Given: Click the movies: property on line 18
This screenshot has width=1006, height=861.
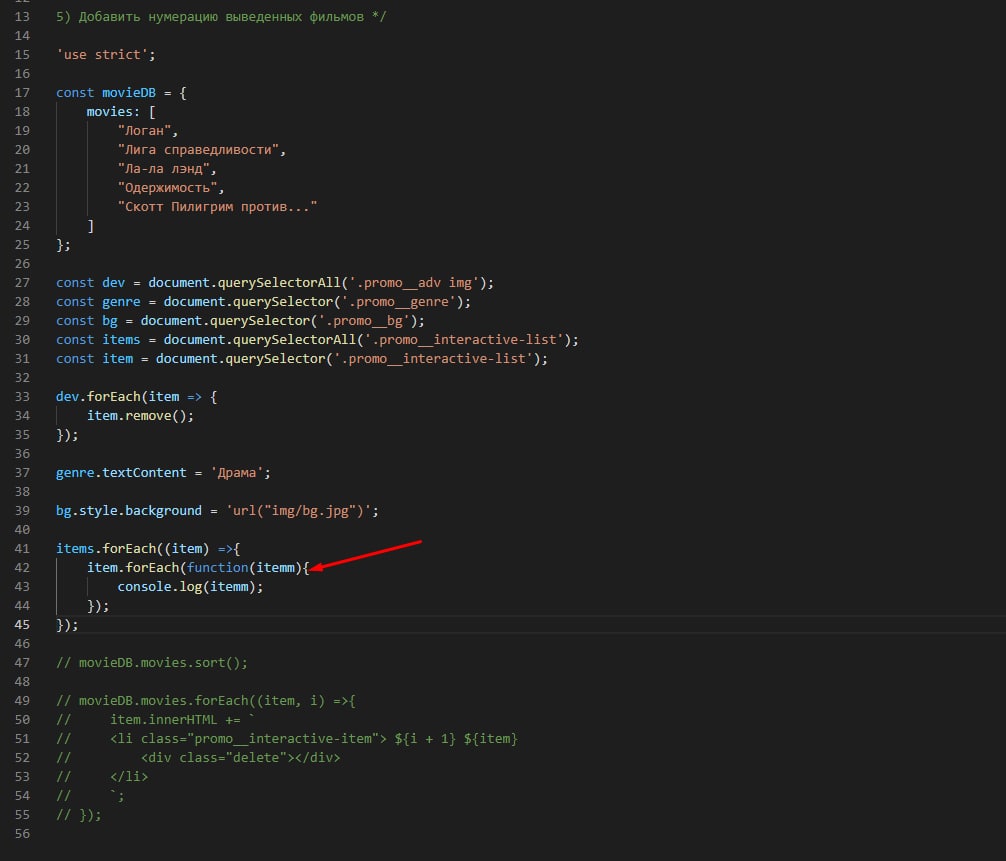Looking at the screenshot, I should point(114,112).
